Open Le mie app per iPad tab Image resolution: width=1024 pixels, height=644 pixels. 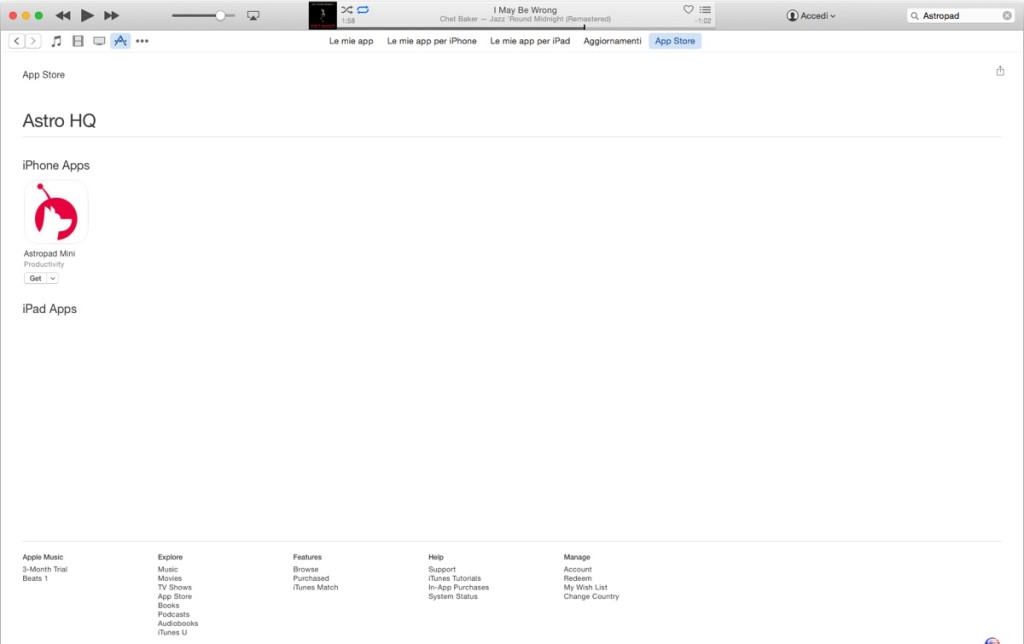pos(530,41)
